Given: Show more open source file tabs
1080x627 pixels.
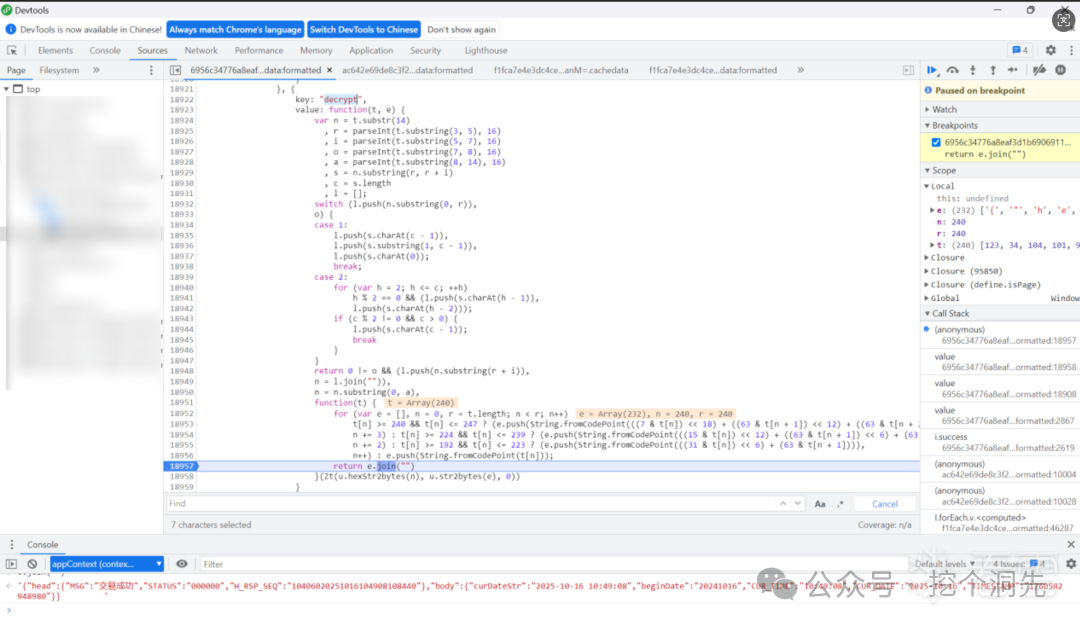Looking at the screenshot, I should (800, 70).
